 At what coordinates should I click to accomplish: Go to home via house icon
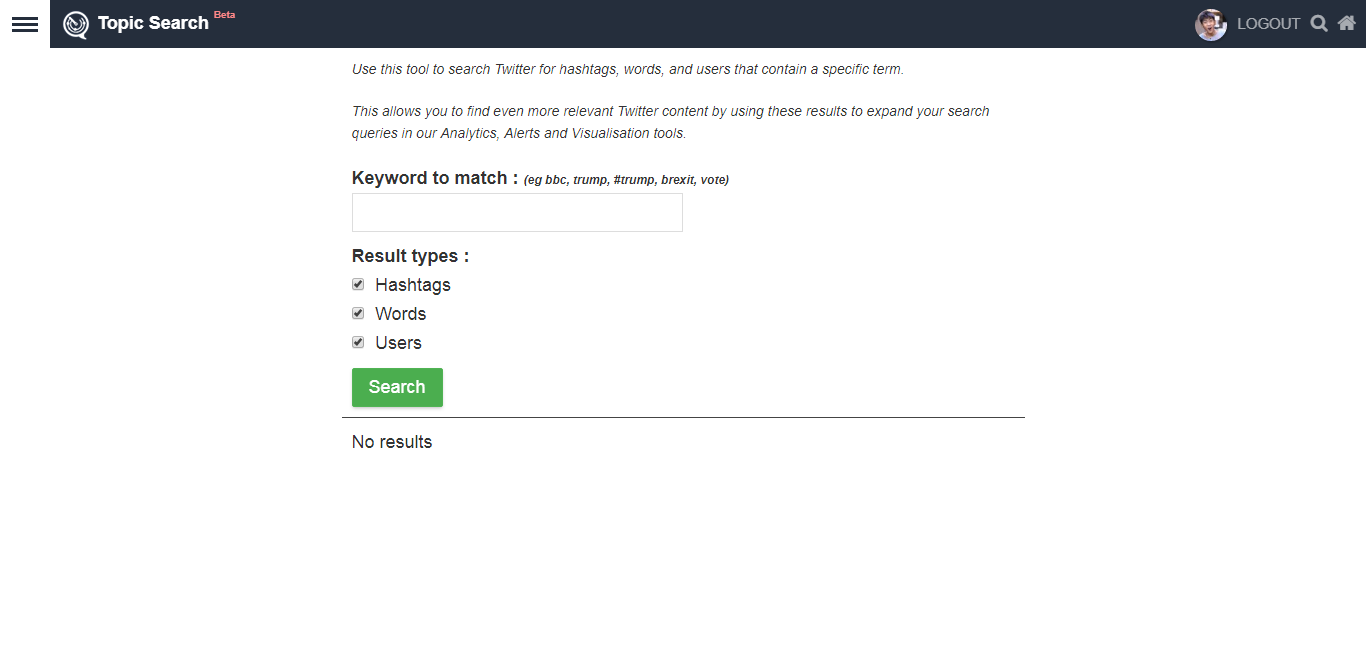[1347, 23]
